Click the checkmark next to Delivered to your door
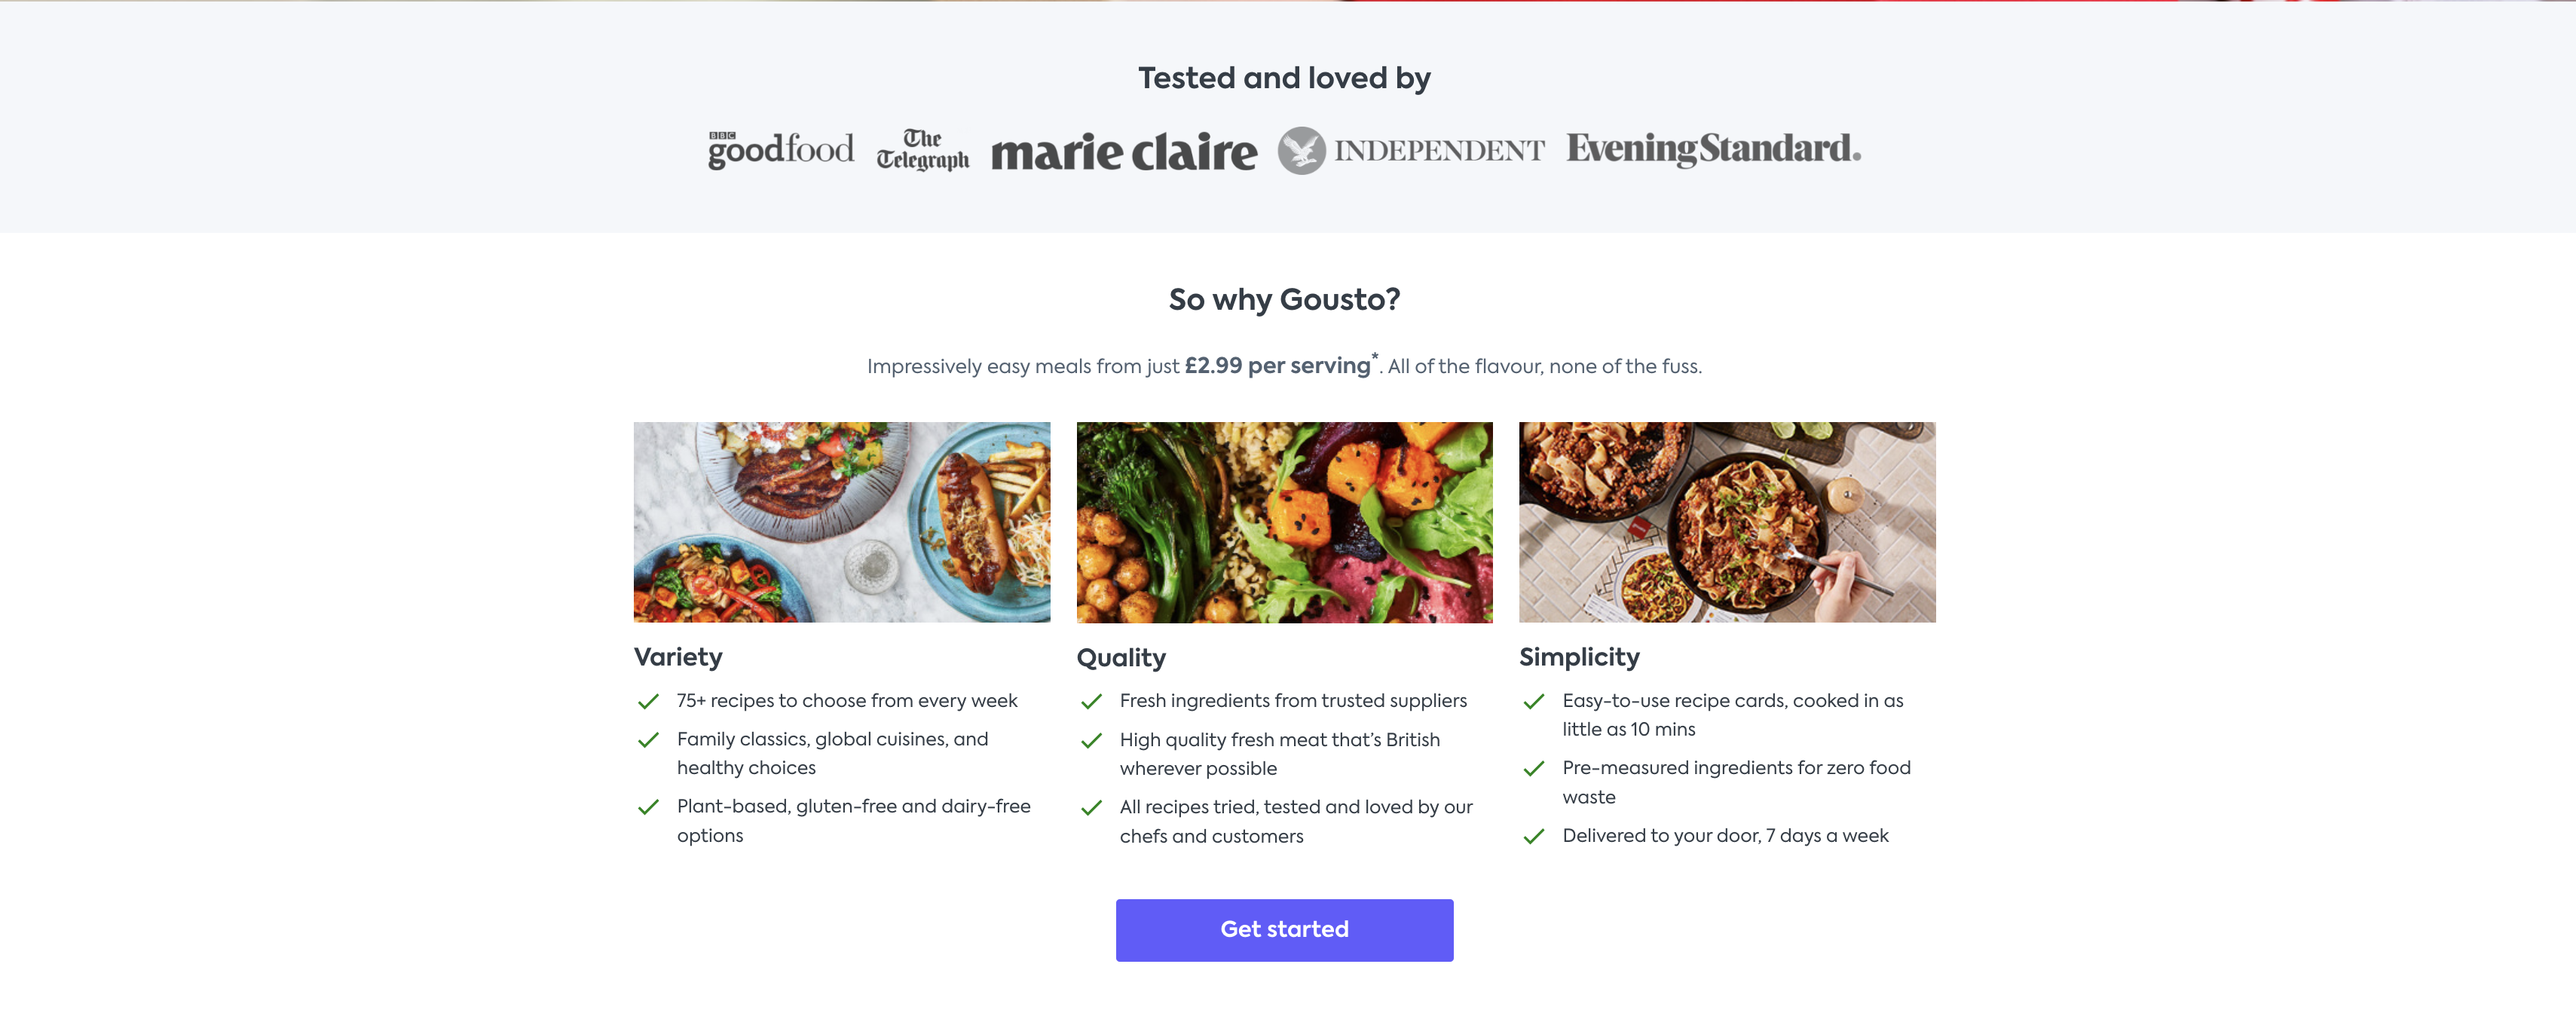The width and height of the screenshot is (2576, 1010). (x=1533, y=837)
